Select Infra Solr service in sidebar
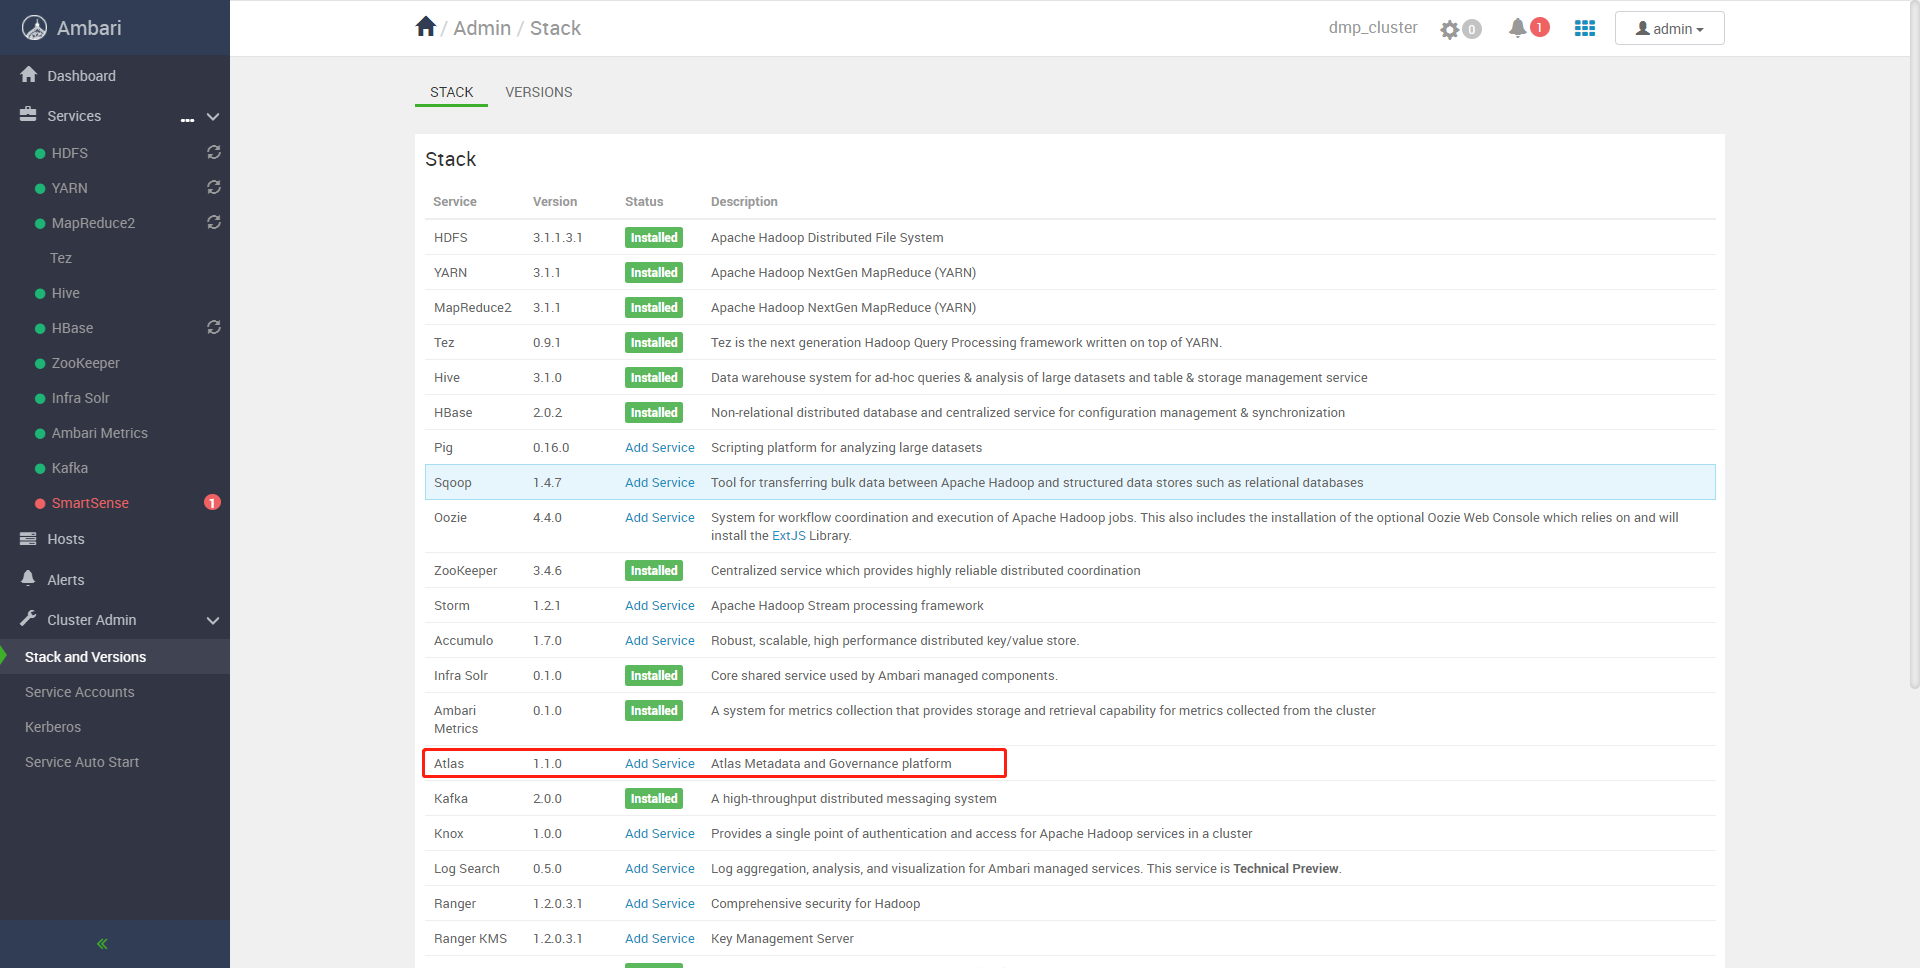 pos(81,398)
